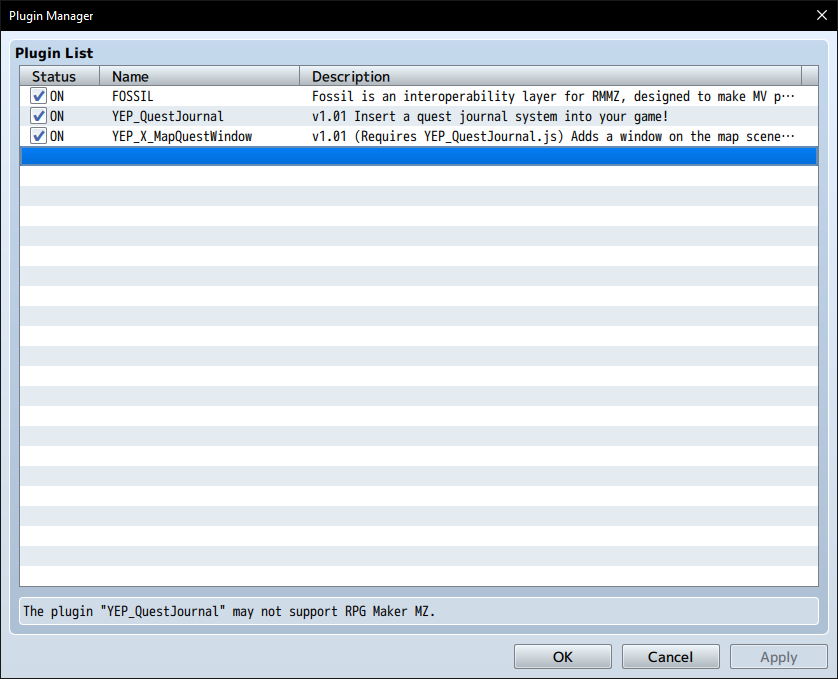The image size is (838, 679).
Task: Click the Apply button
Action: point(779,657)
